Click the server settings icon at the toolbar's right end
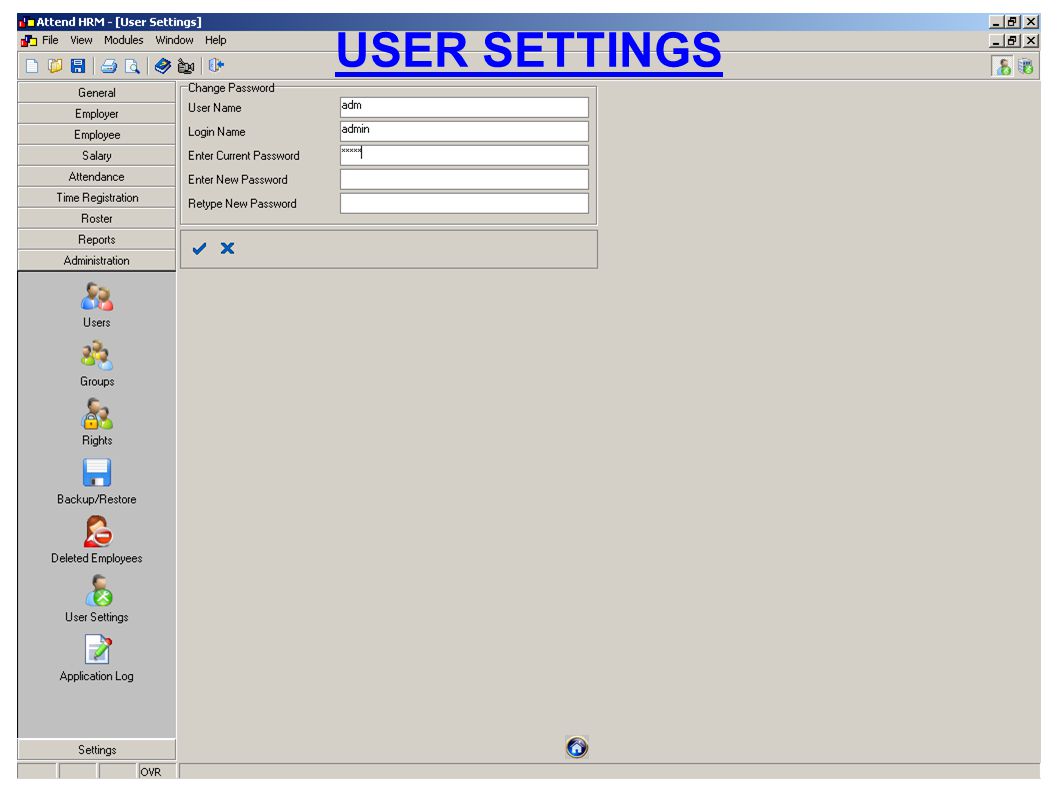 click(1026, 67)
